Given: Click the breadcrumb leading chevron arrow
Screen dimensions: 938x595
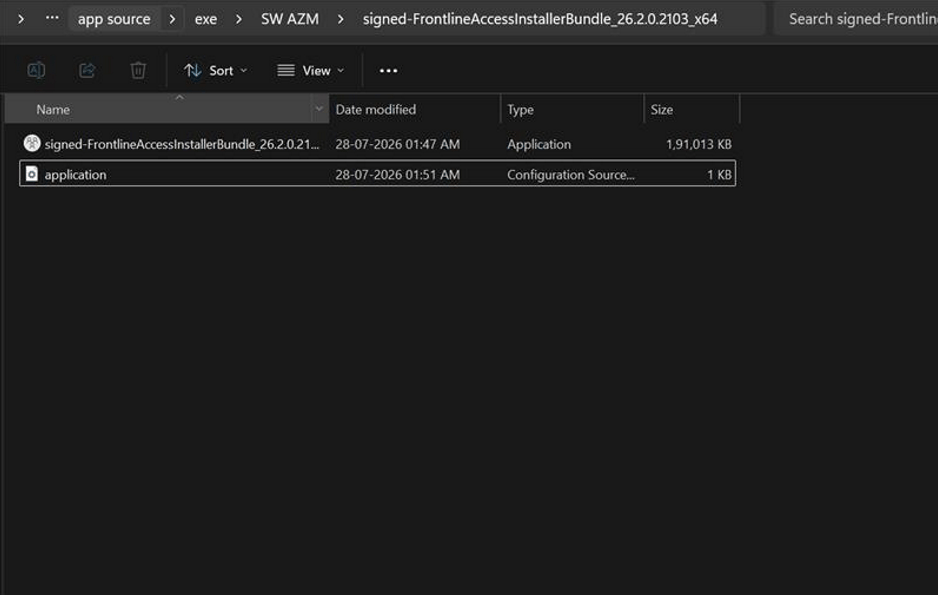Looking at the screenshot, I should coord(21,19).
